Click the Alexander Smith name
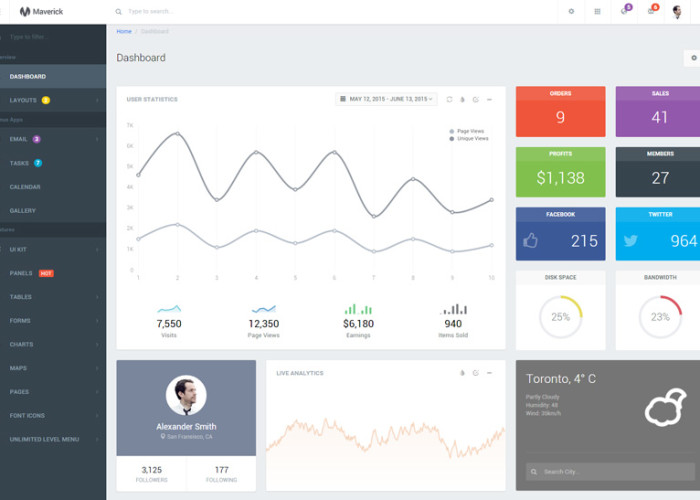 (186, 427)
